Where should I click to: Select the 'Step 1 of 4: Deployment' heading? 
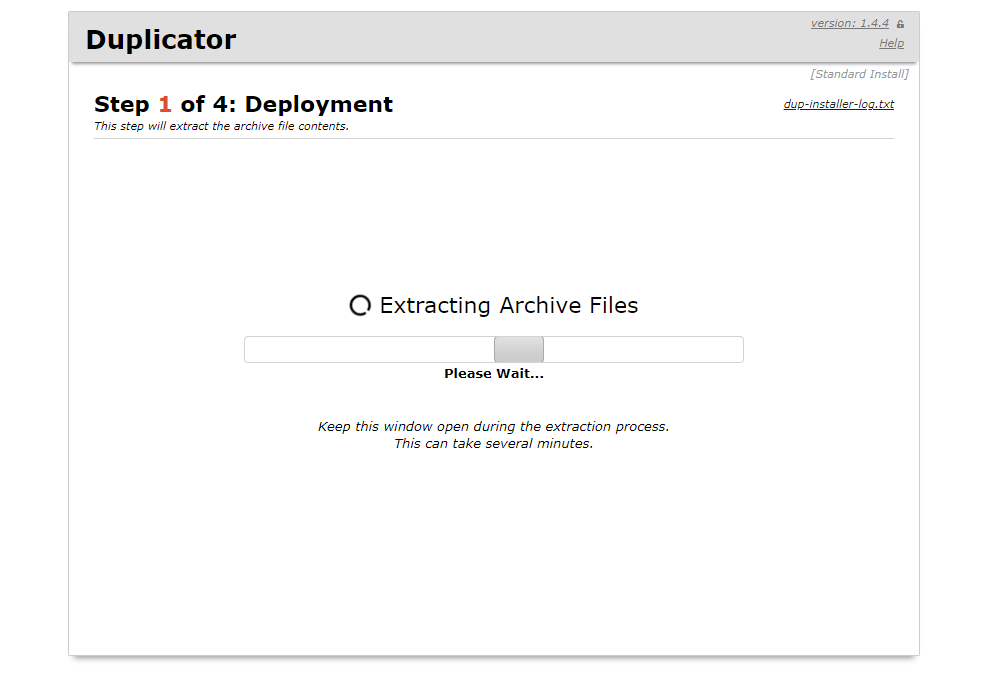[244, 104]
